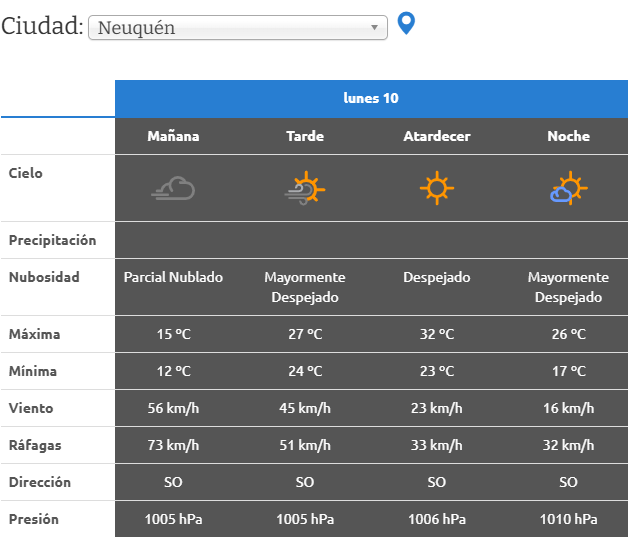Select the Atardecer column header
Screen dimensions: 628x537
(437, 136)
